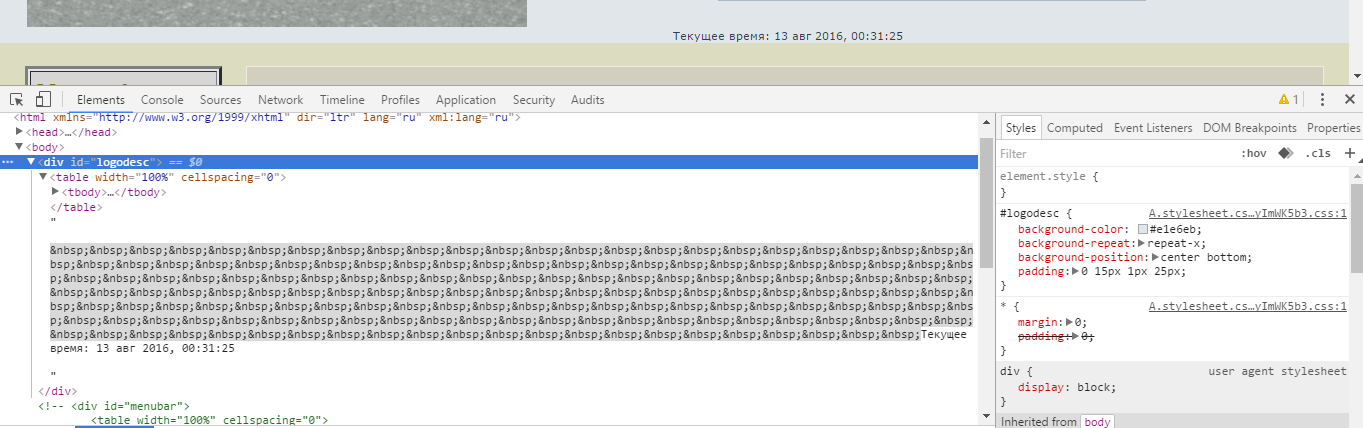Activate the inspect element picker icon
This screenshot has height=428, width=1363.
17,100
